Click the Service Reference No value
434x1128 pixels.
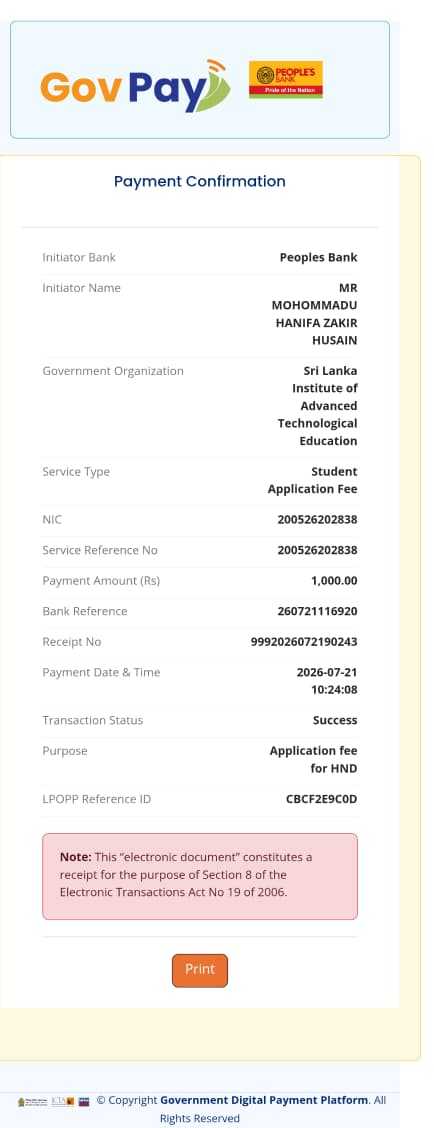tap(317, 550)
